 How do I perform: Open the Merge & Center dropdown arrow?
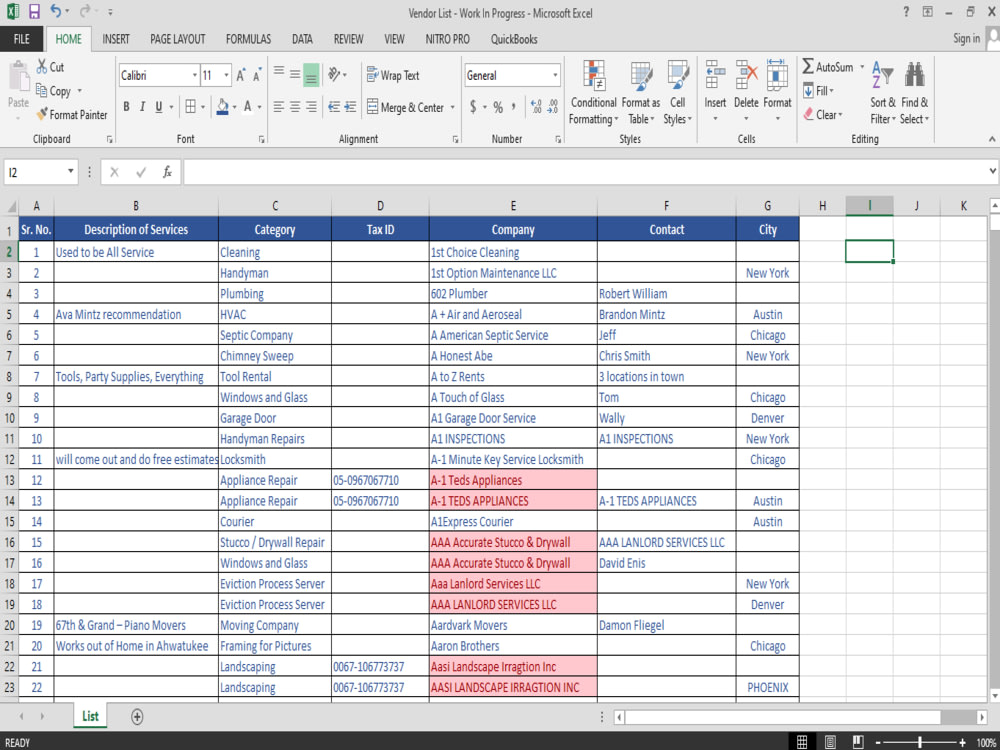coord(452,107)
